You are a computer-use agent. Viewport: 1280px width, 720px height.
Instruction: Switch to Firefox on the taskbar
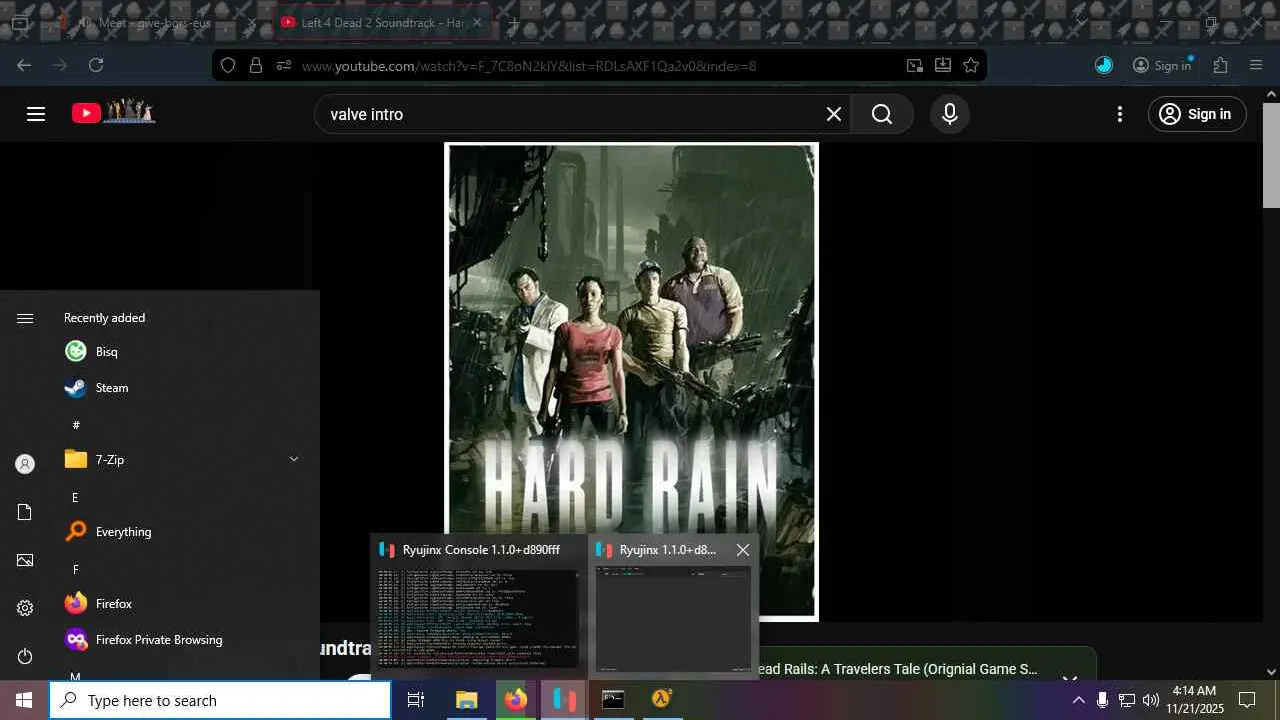tap(515, 700)
